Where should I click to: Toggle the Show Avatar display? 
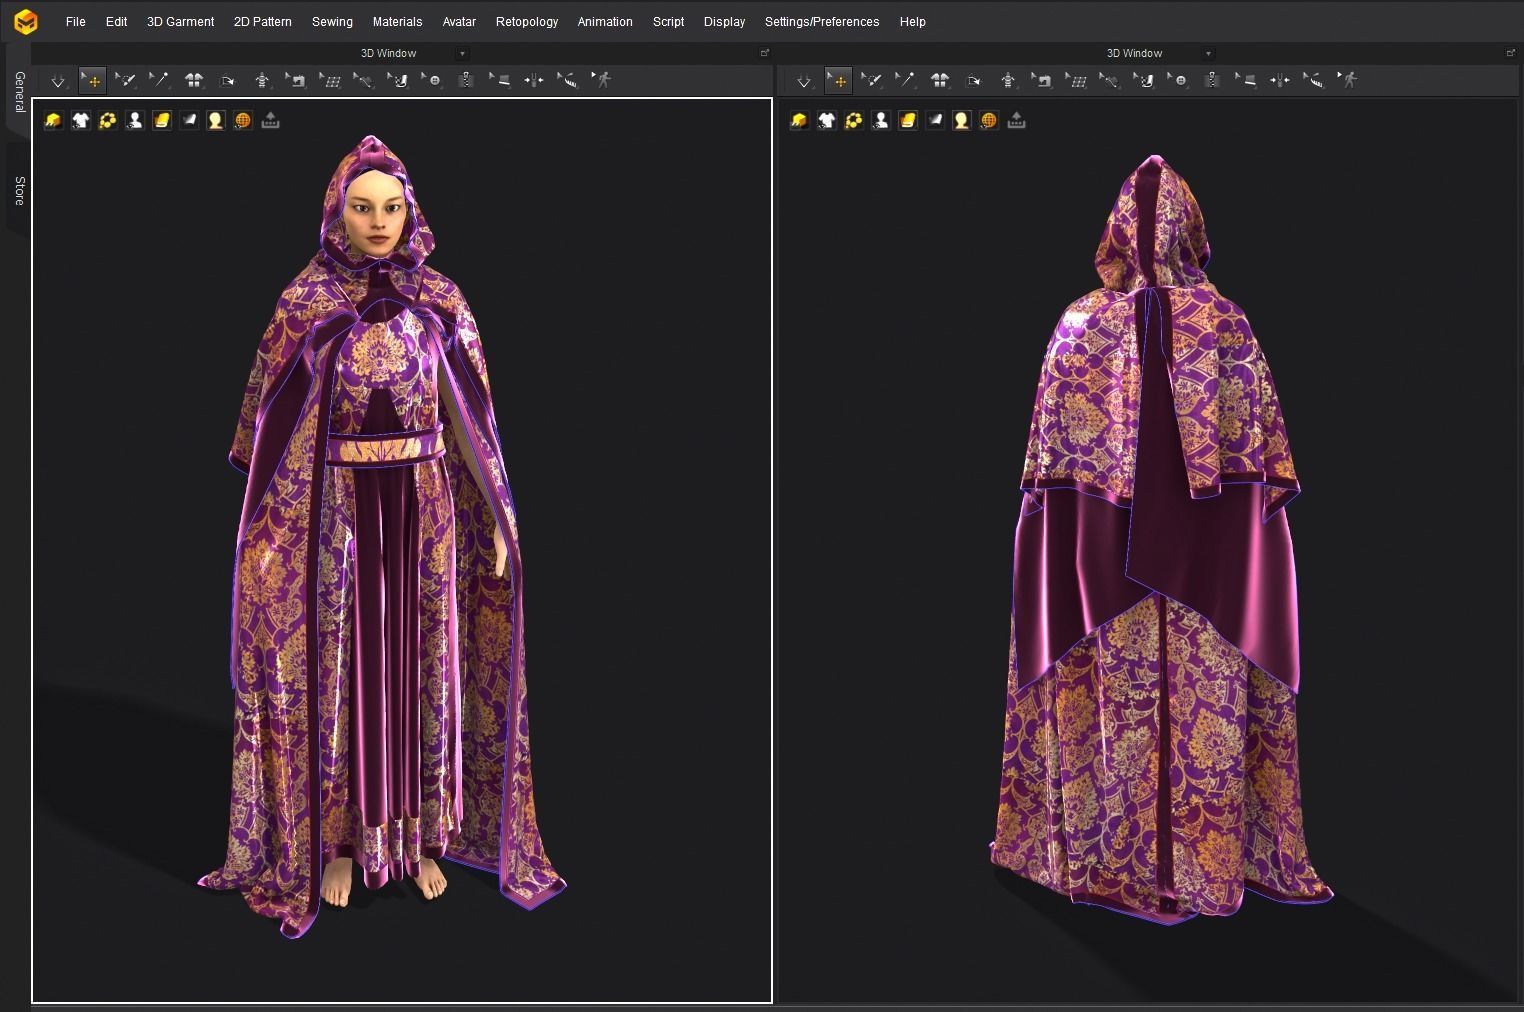[x=134, y=120]
